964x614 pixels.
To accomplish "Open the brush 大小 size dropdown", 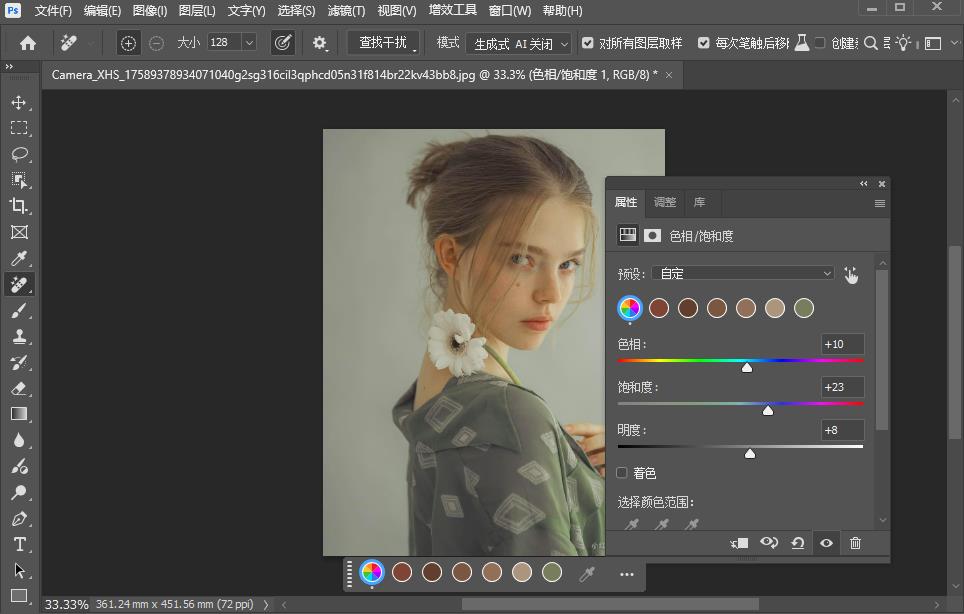I will pyautogui.click(x=248, y=42).
